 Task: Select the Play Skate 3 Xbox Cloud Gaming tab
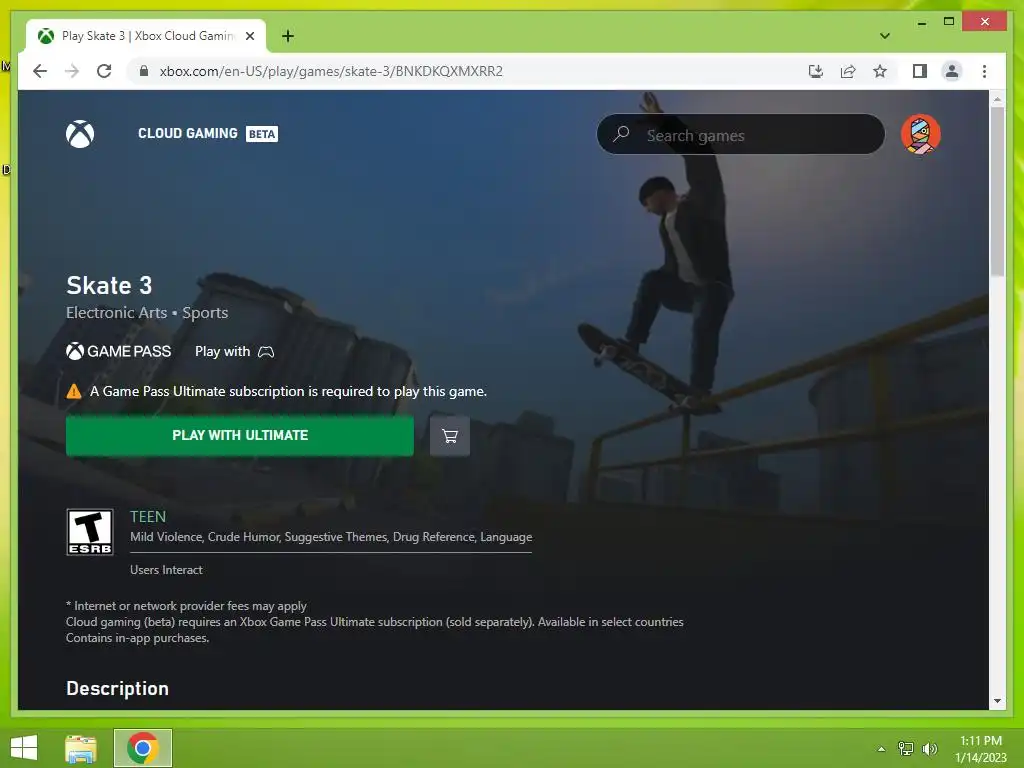click(x=146, y=36)
